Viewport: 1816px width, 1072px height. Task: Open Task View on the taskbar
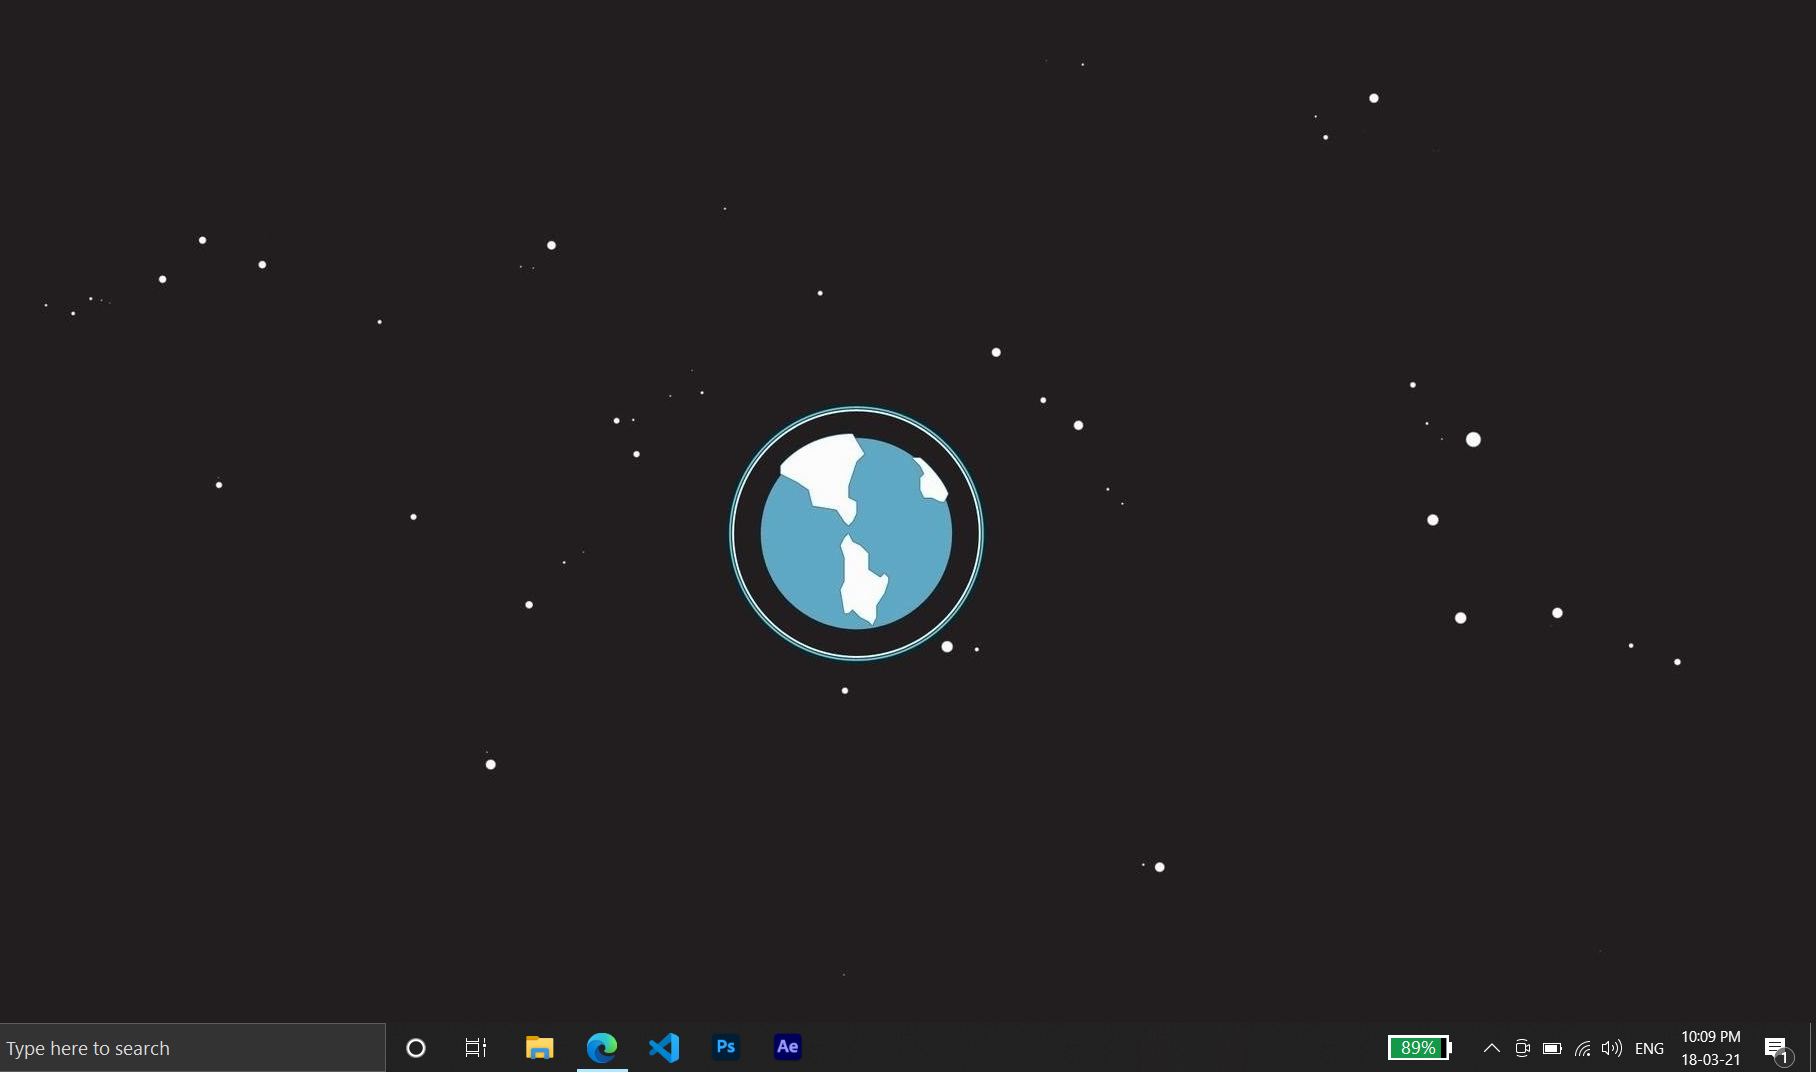tap(476, 1048)
